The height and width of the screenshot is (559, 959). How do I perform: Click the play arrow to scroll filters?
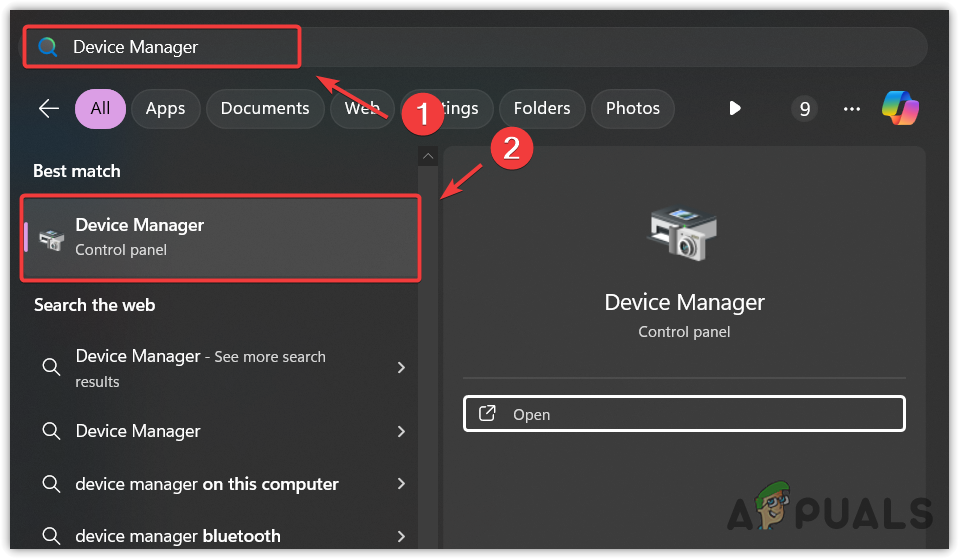[x=735, y=108]
